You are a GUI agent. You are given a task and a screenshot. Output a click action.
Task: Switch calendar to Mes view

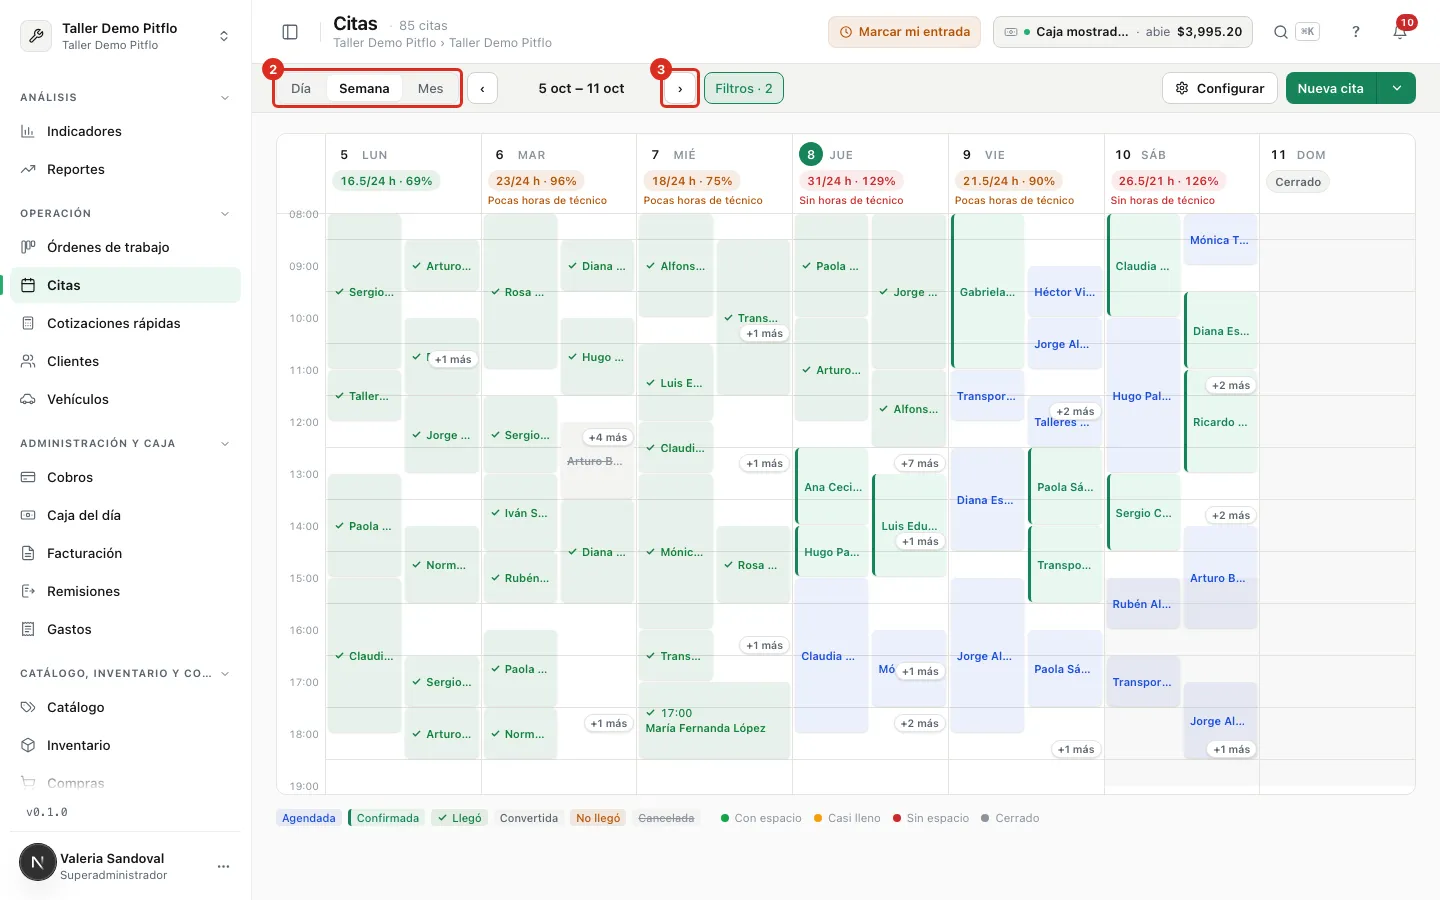pyautogui.click(x=430, y=88)
